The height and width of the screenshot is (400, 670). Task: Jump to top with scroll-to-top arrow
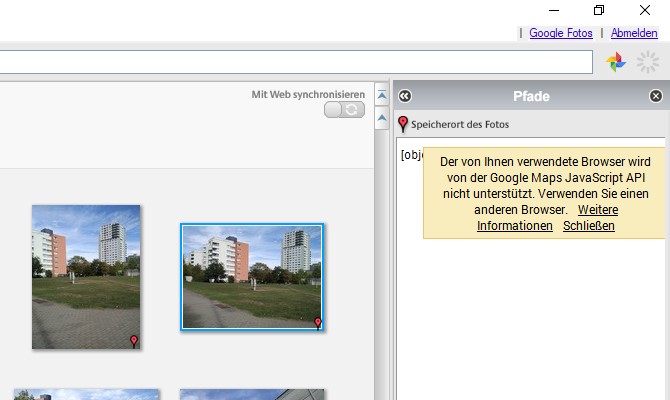click(382, 95)
